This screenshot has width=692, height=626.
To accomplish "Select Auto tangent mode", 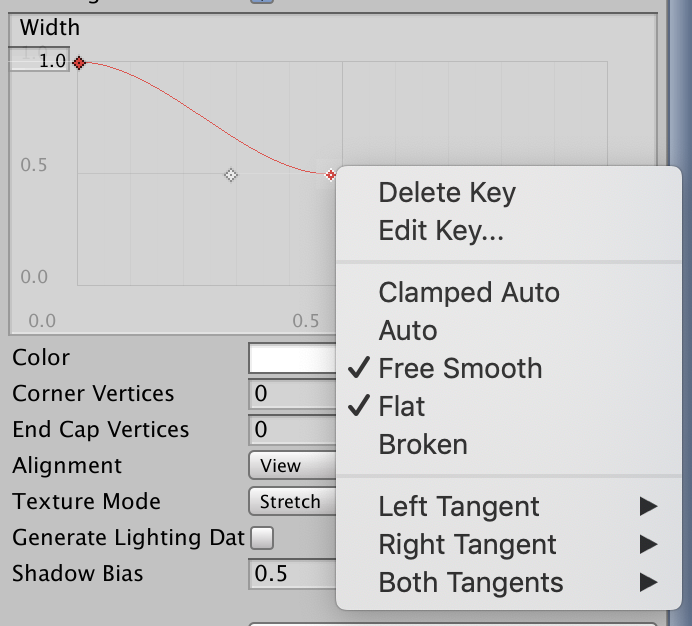I will [408, 330].
